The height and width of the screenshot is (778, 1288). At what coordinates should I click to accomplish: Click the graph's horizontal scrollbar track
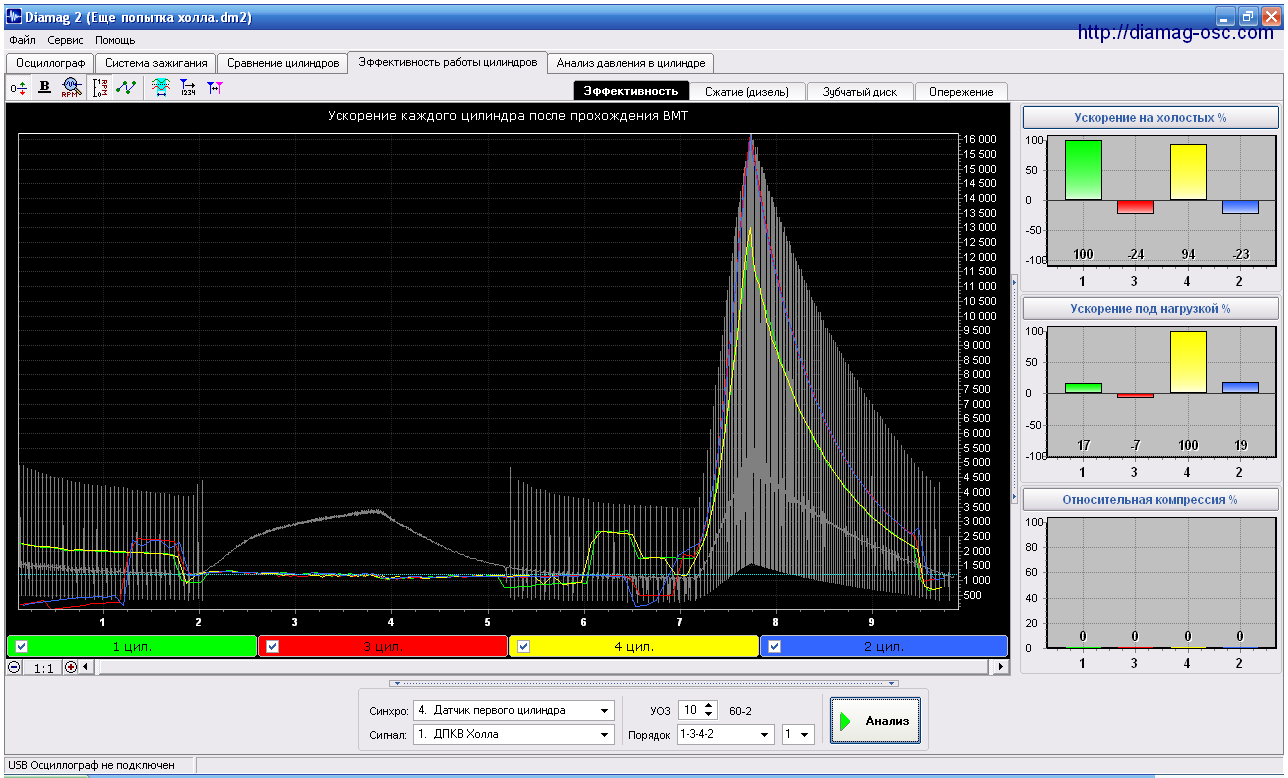[543, 667]
